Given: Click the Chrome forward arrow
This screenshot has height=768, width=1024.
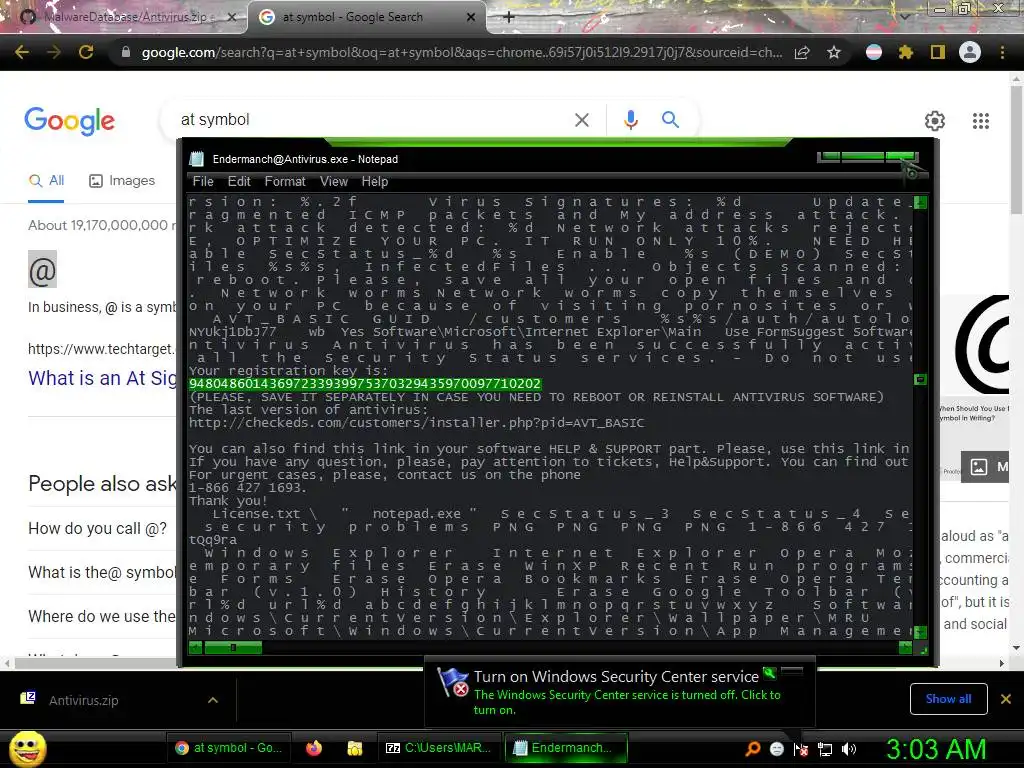Looking at the screenshot, I should (x=54, y=52).
